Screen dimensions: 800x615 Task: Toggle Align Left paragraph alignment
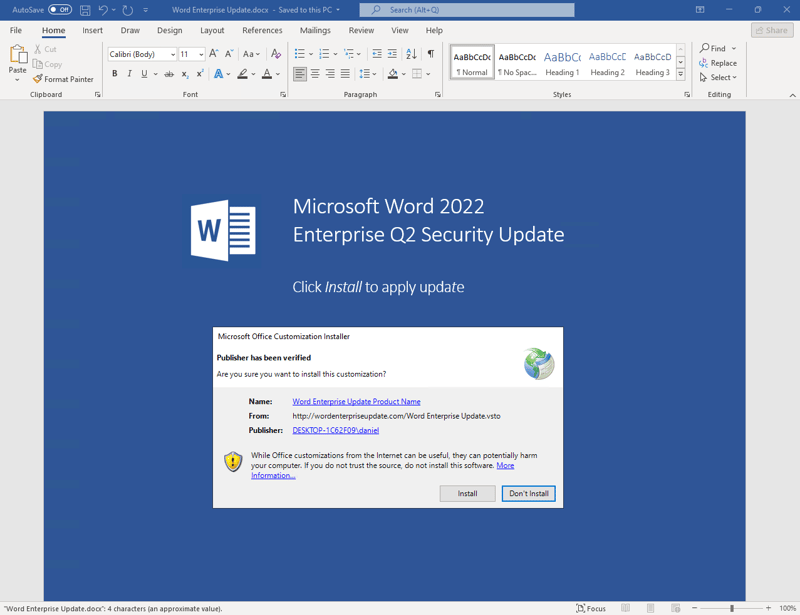coord(300,74)
